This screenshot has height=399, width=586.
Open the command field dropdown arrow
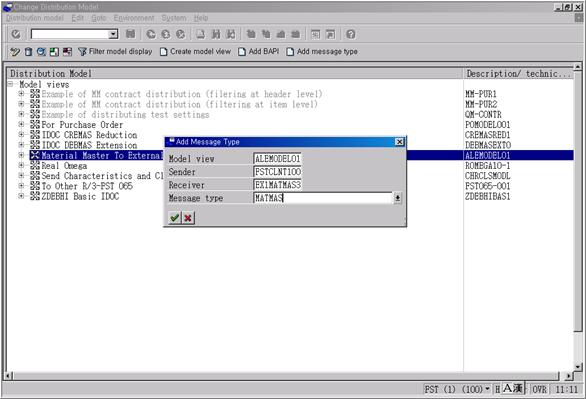click(113, 34)
